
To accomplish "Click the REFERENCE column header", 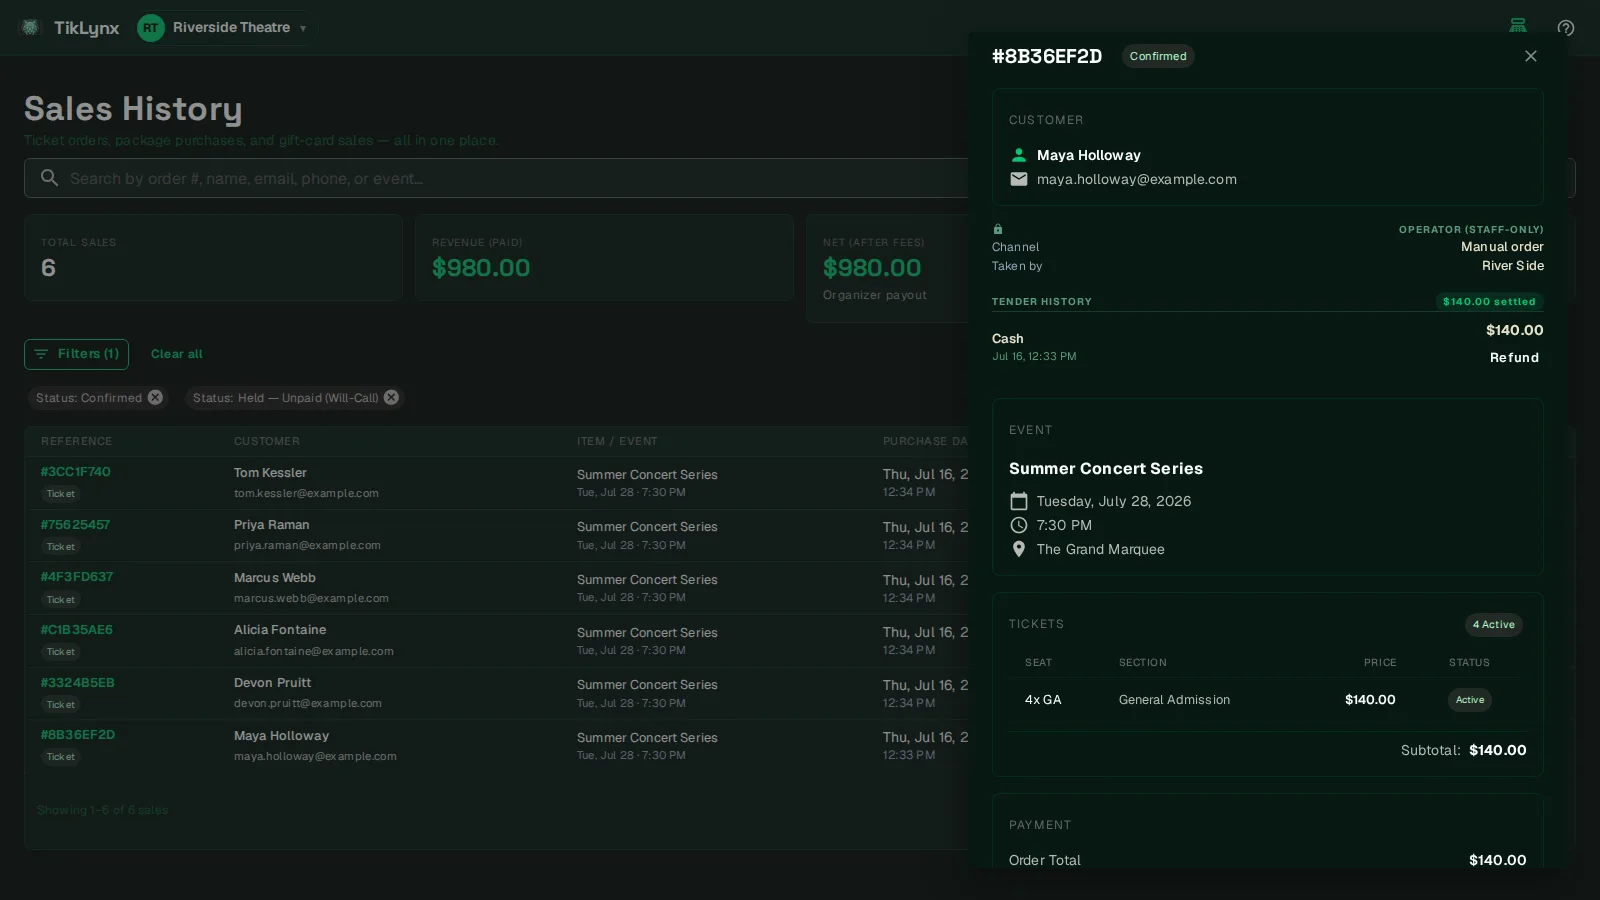I will [77, 441].
